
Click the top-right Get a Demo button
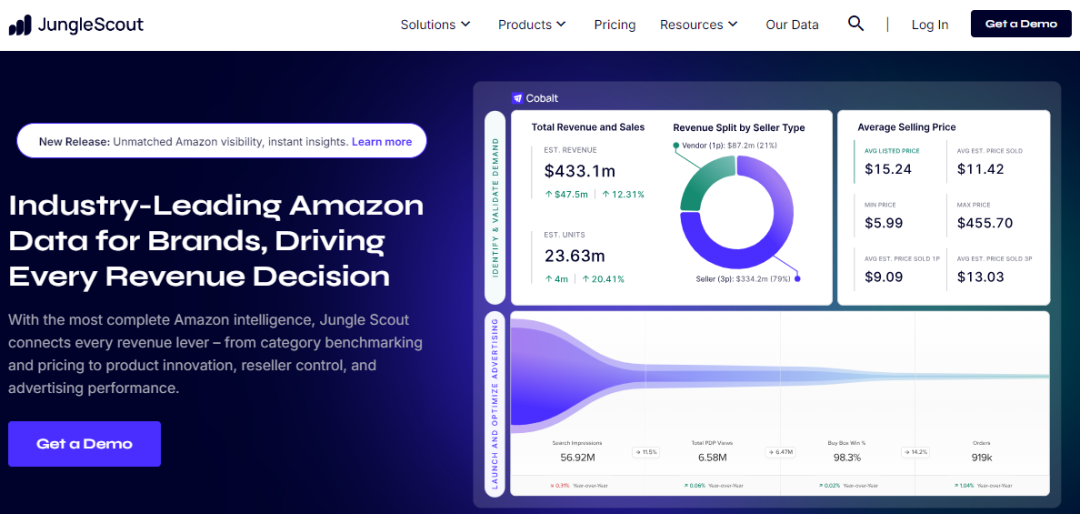(x=1021, y=23)
